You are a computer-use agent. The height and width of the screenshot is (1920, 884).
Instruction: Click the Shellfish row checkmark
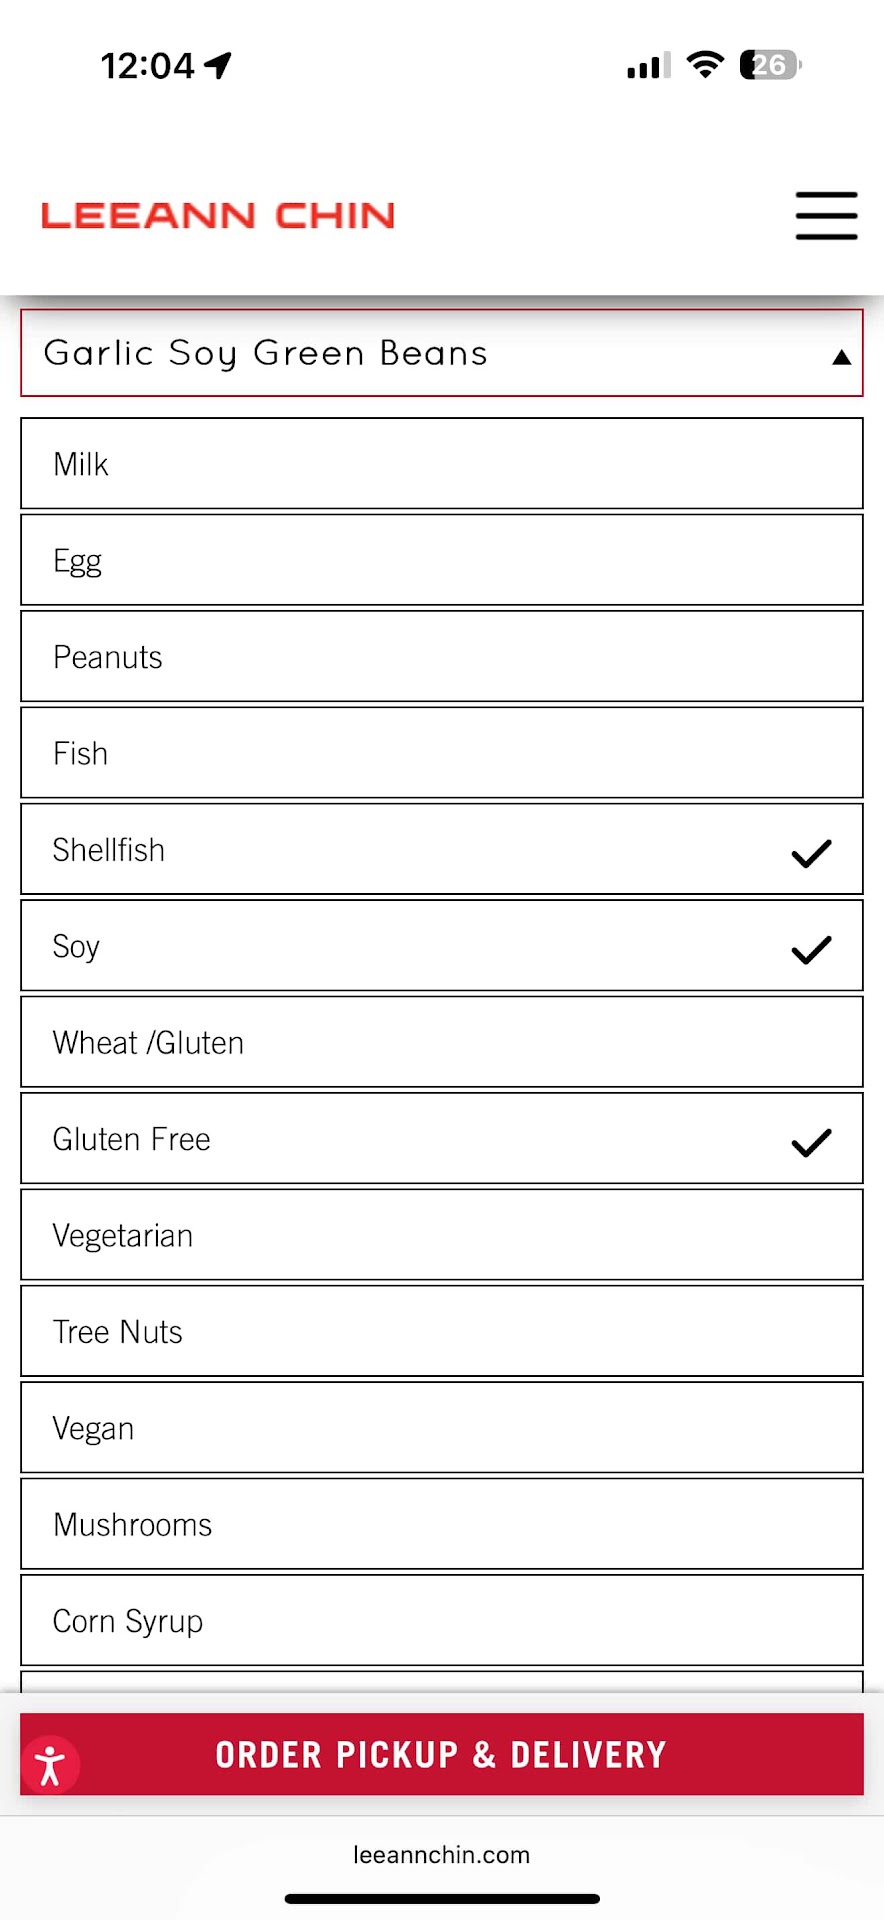[x=811, y=852]
